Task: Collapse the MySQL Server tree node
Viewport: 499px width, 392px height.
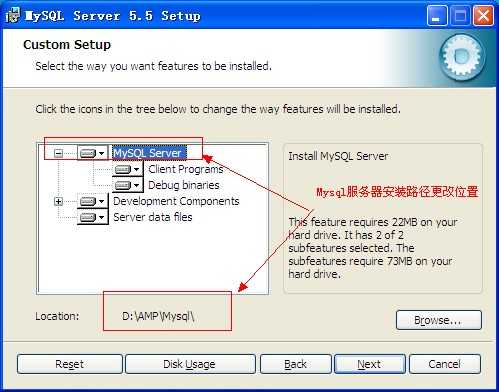Action: [58, 153]
